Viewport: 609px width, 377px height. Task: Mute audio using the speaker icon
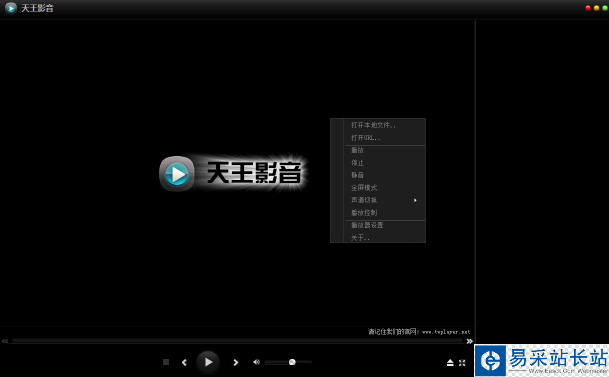click(x=256, y=362)
